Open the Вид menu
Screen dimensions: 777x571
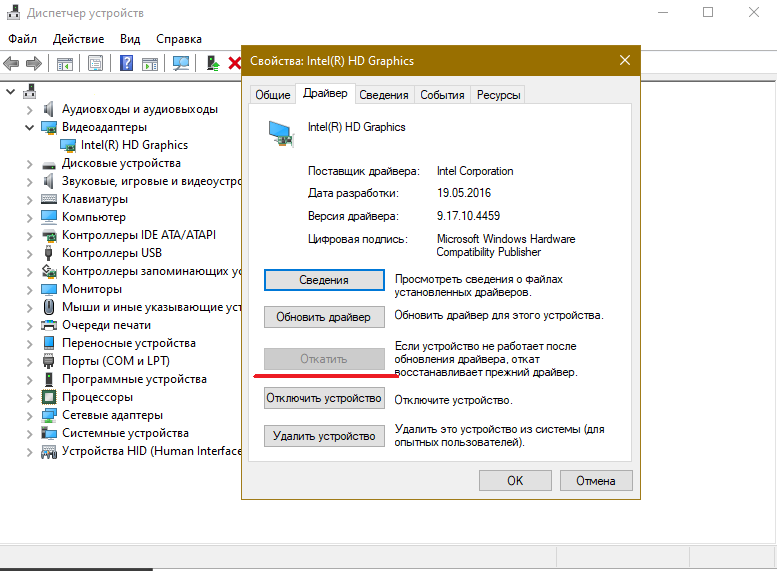tap(130, 39)
